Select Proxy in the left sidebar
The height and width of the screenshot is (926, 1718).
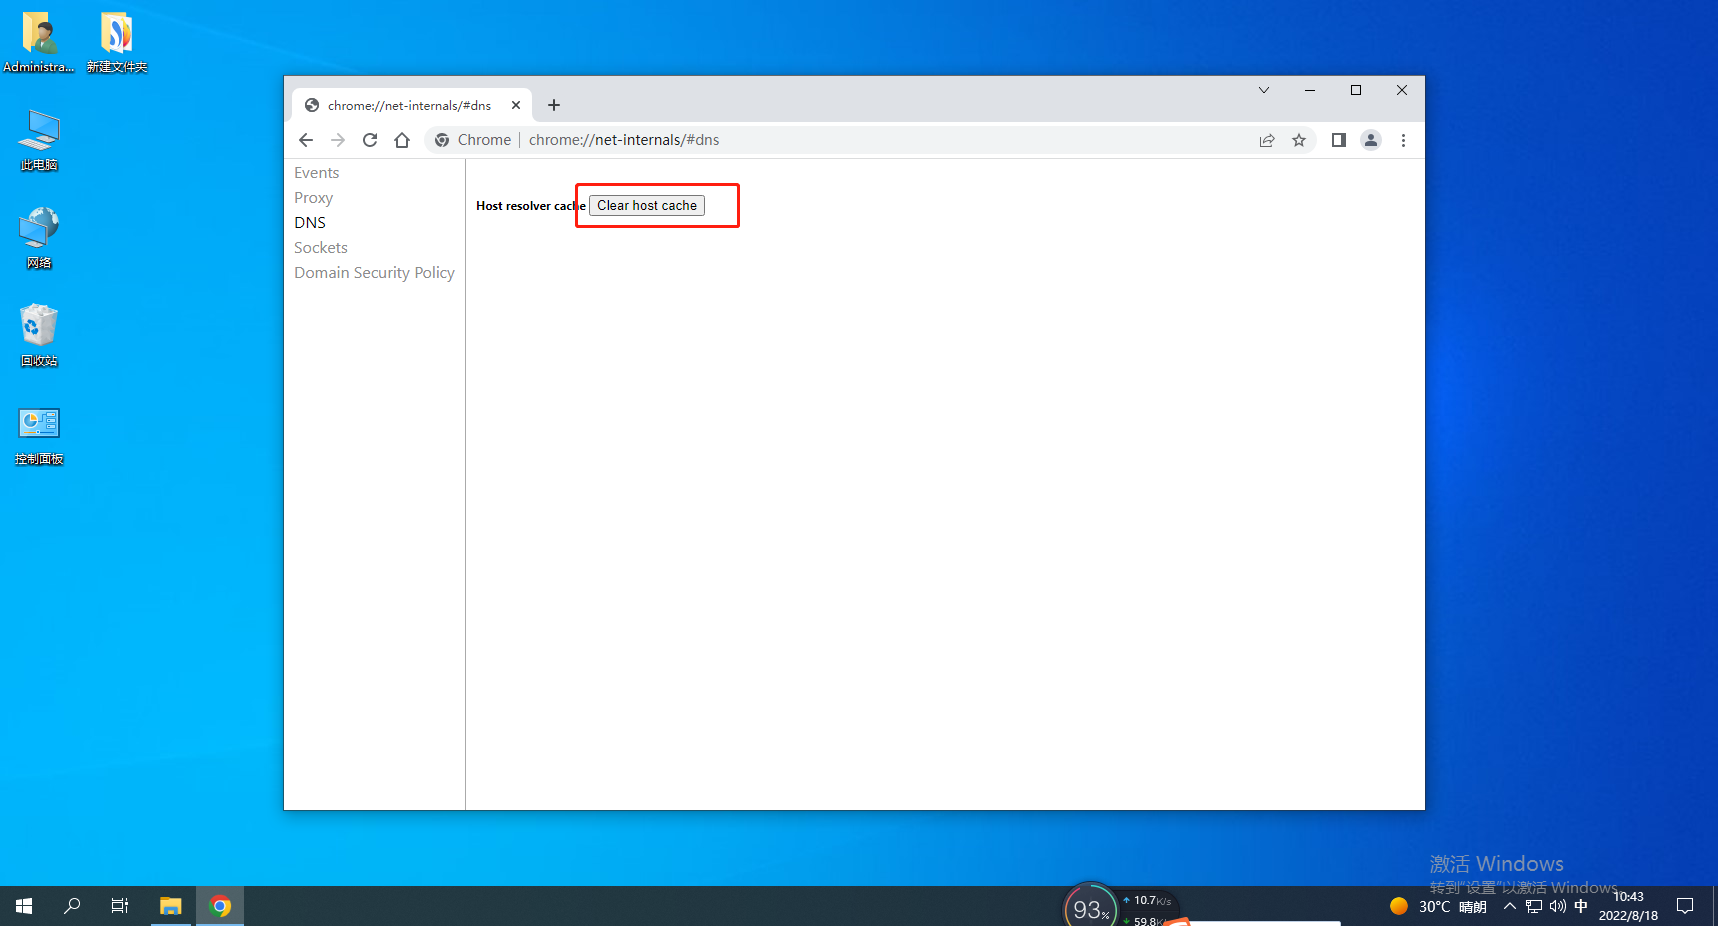(313, 198)
